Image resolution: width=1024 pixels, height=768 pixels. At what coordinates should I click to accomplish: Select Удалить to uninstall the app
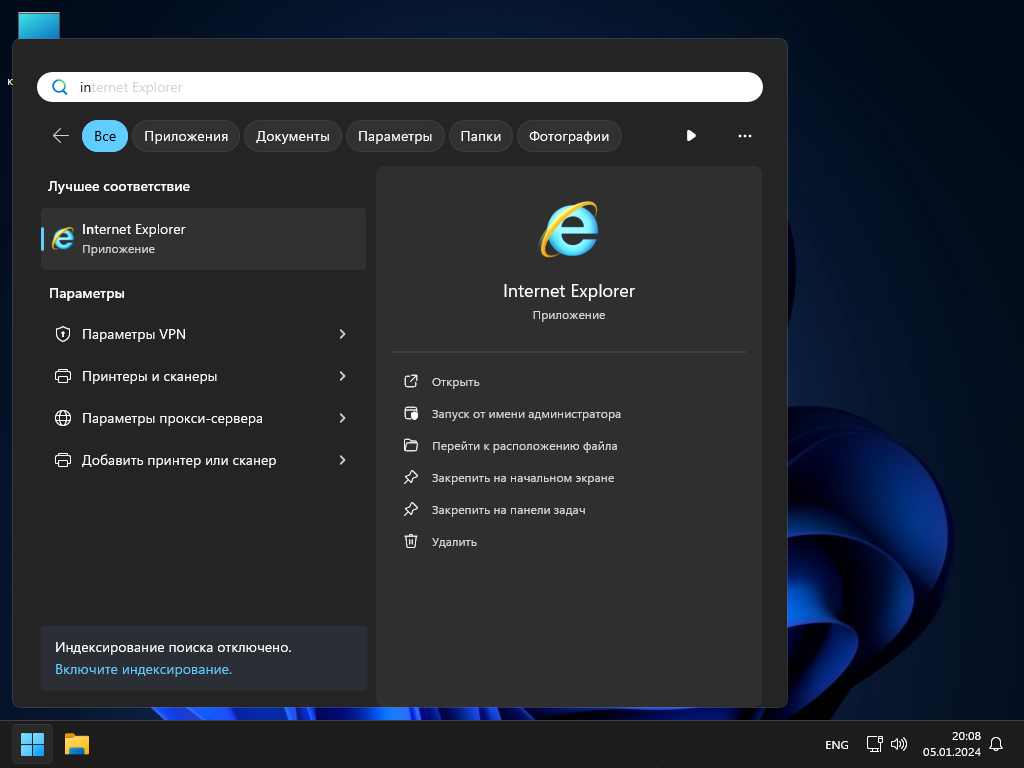pyautogui.click(x=454, y=542)
